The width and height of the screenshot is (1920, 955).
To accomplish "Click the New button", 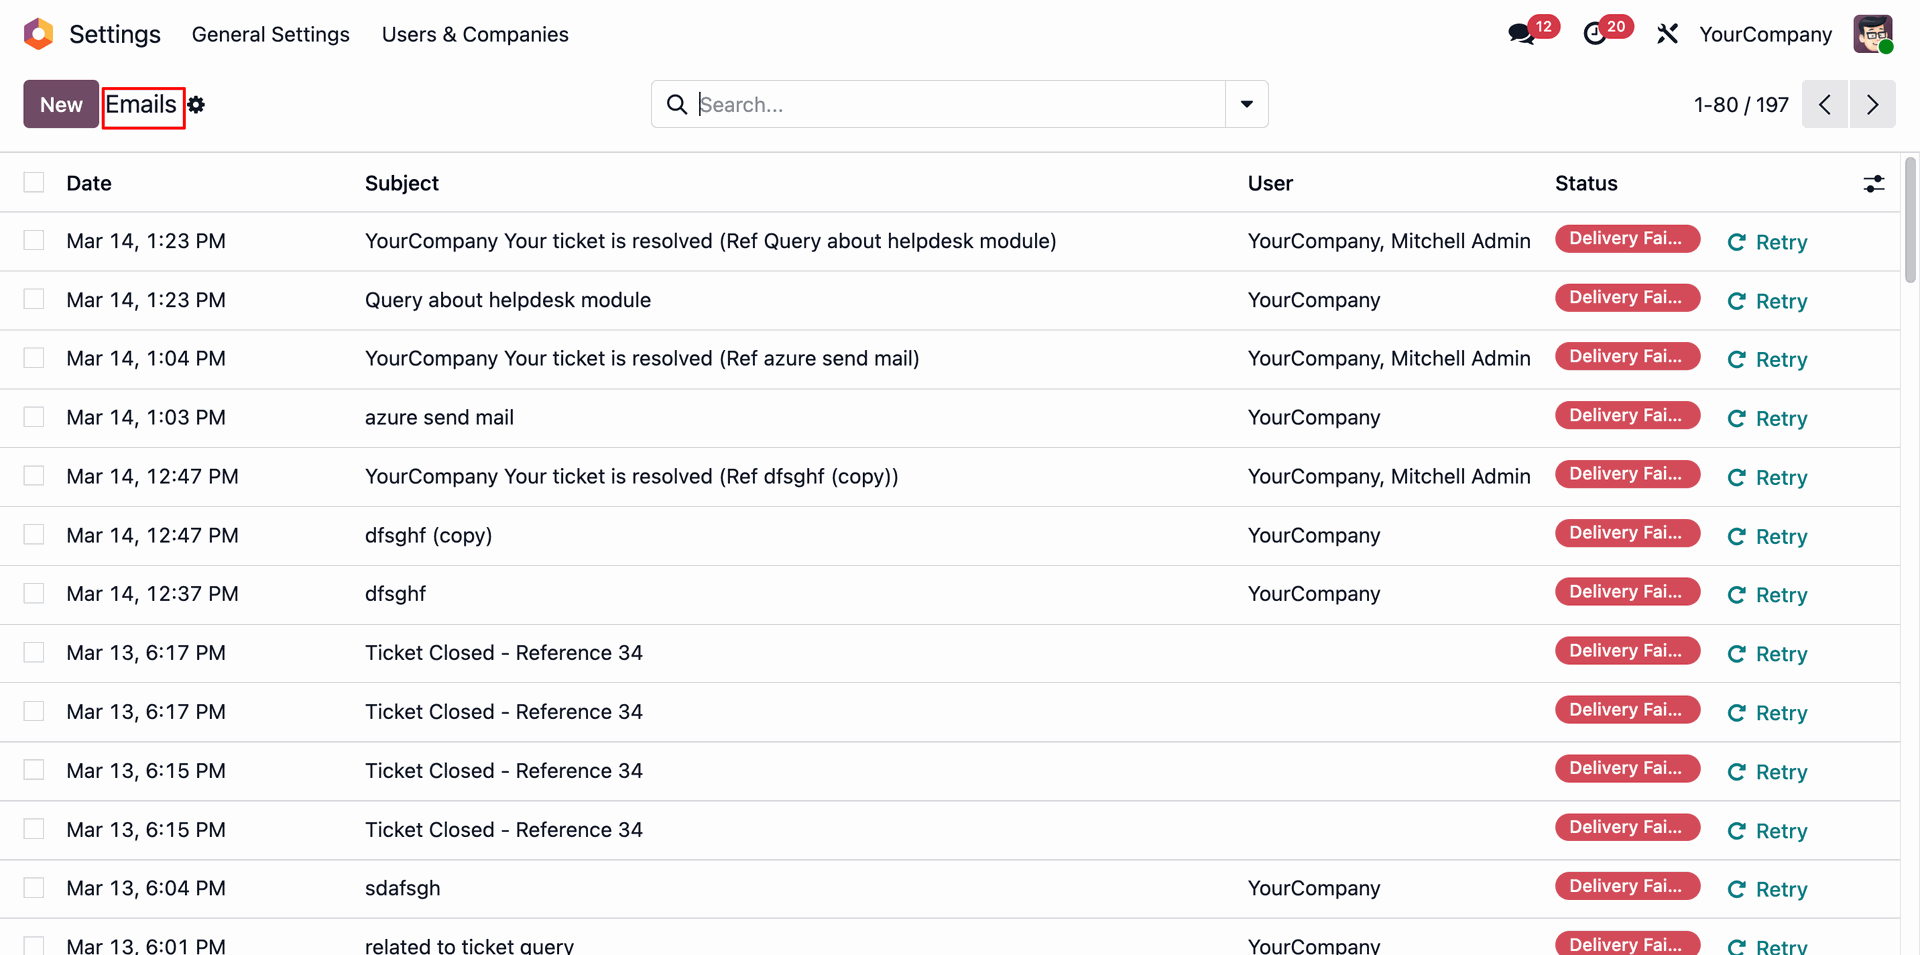I will click(x=61, y=104).
